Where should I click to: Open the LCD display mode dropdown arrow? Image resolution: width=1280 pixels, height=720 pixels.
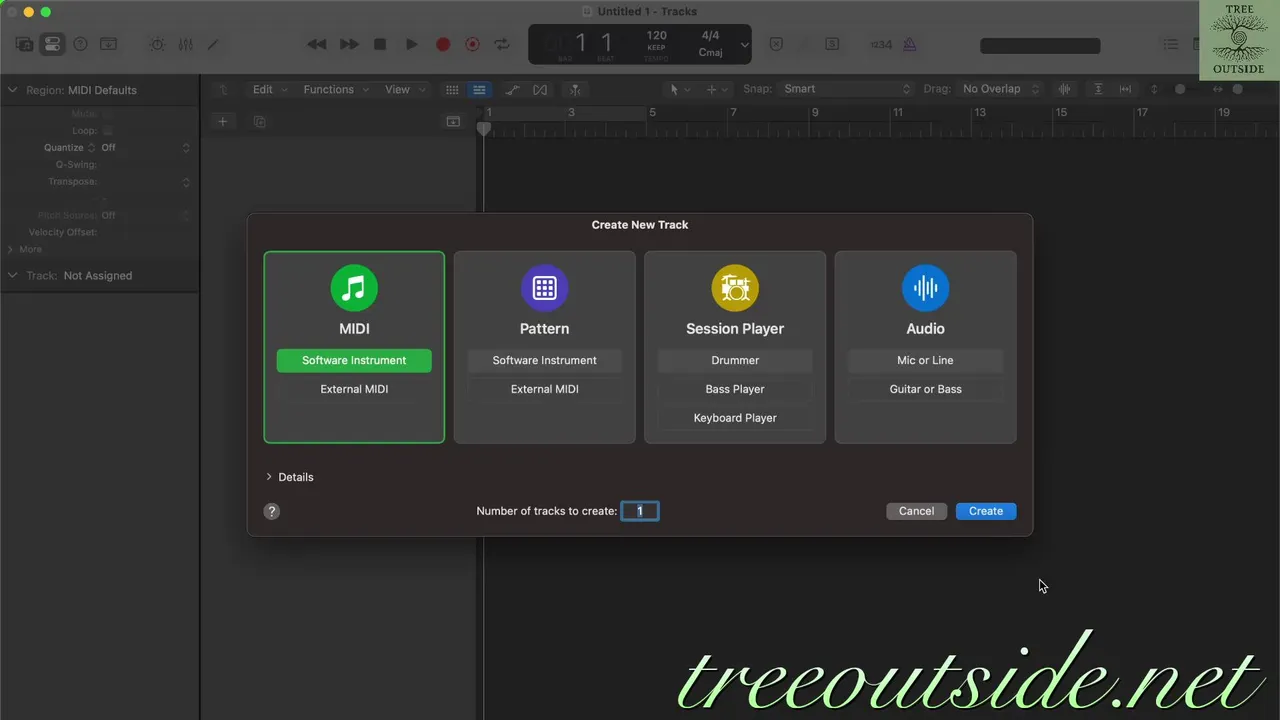tap(744, 44)
